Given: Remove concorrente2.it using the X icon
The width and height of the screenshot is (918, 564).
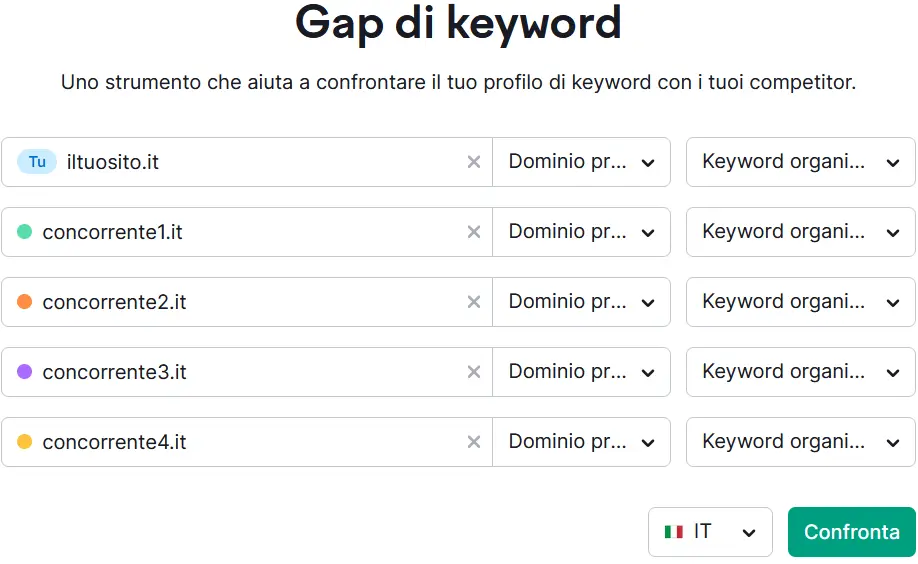Looking at the screenshot, I should (x=474, y=302).
